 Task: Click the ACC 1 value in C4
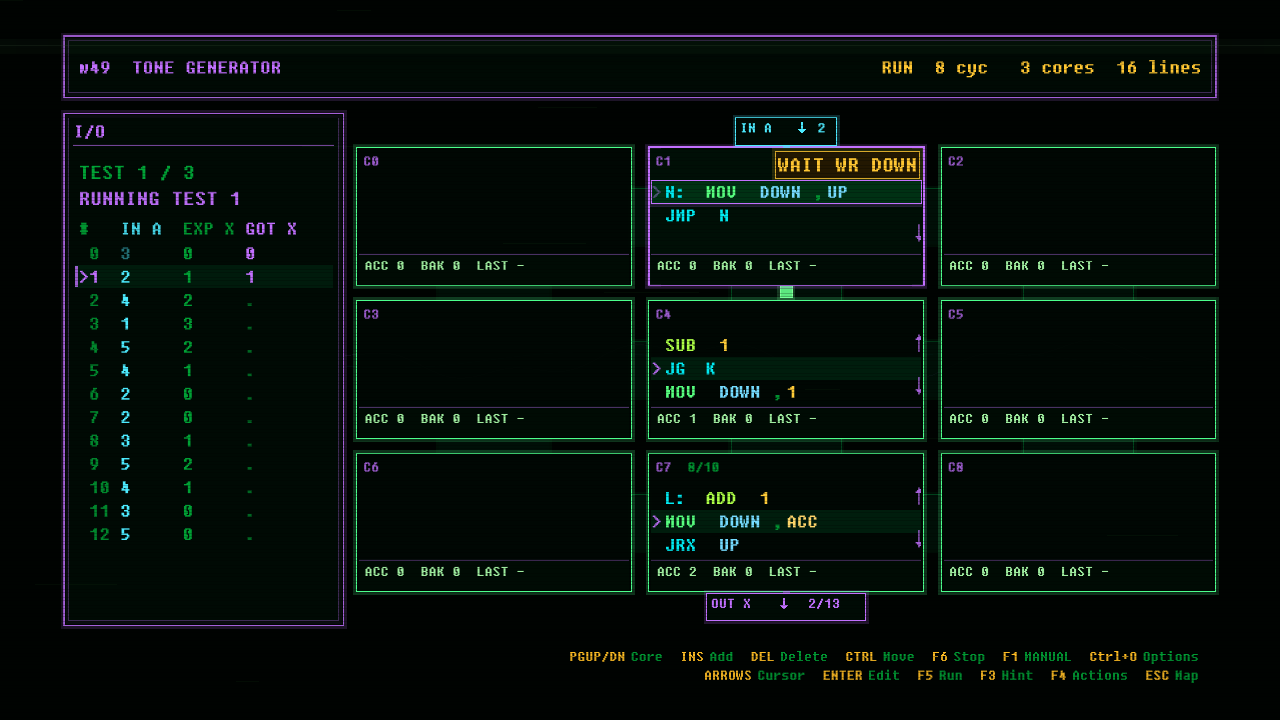point(677,419)
